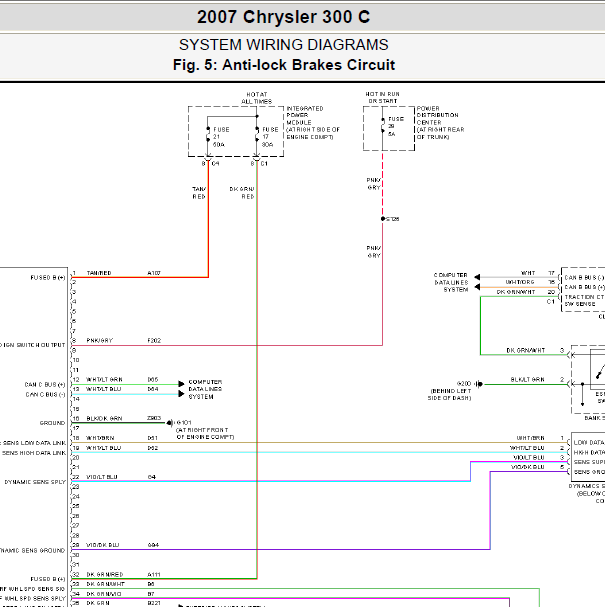Click 'WHT/LT BLU' label at pin 13
Screen dimensions: 605x607
pyautogui.click(x=104, y=389)
